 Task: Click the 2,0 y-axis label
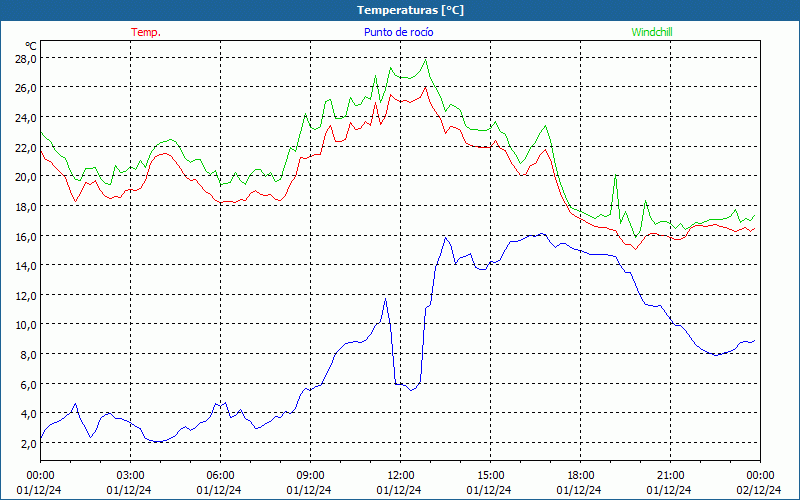click(x=27, y=443)
